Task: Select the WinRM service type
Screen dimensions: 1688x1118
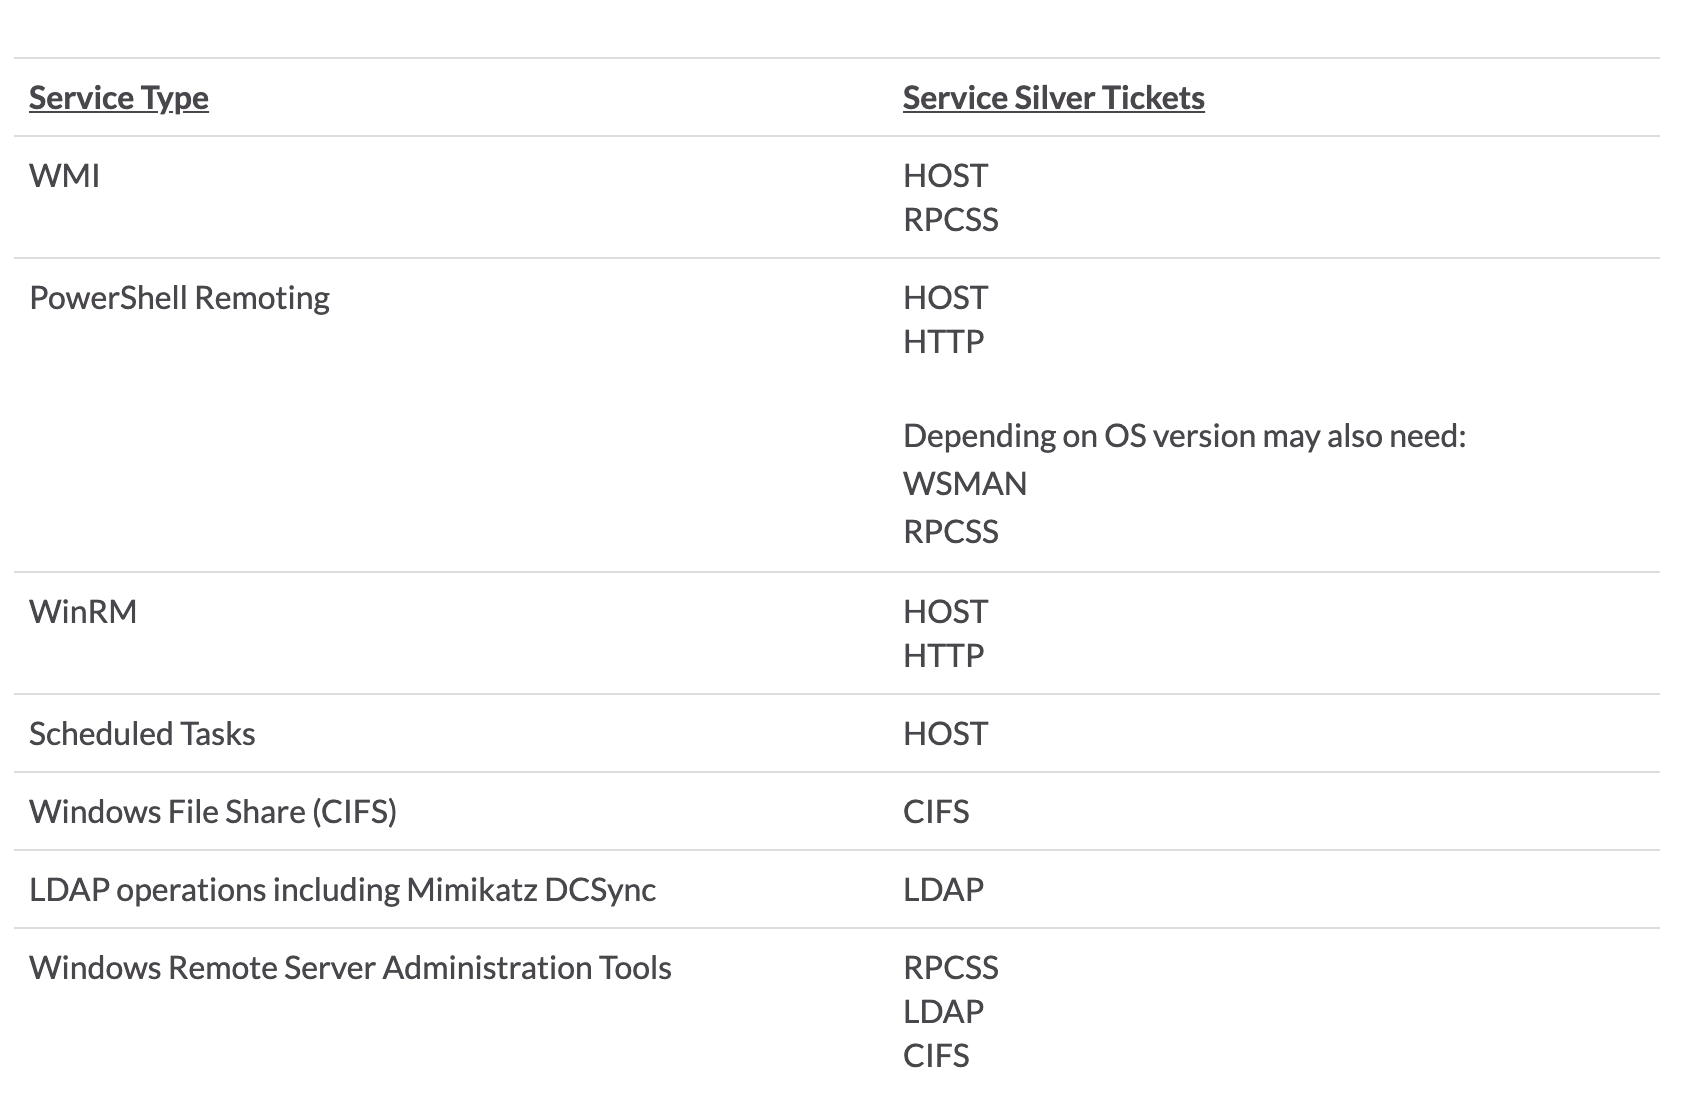Action: (x=83, y=612)
